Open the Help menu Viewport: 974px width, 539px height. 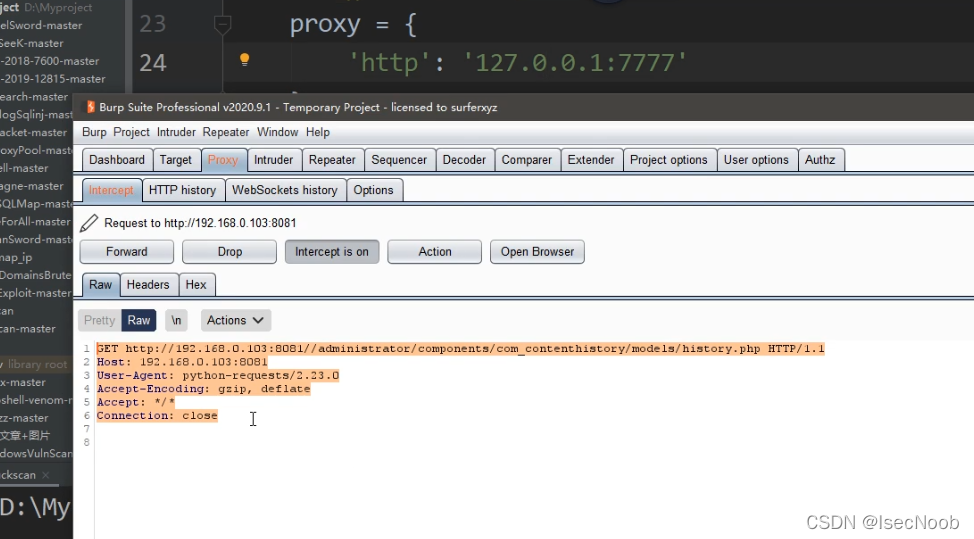pos(317,132)
